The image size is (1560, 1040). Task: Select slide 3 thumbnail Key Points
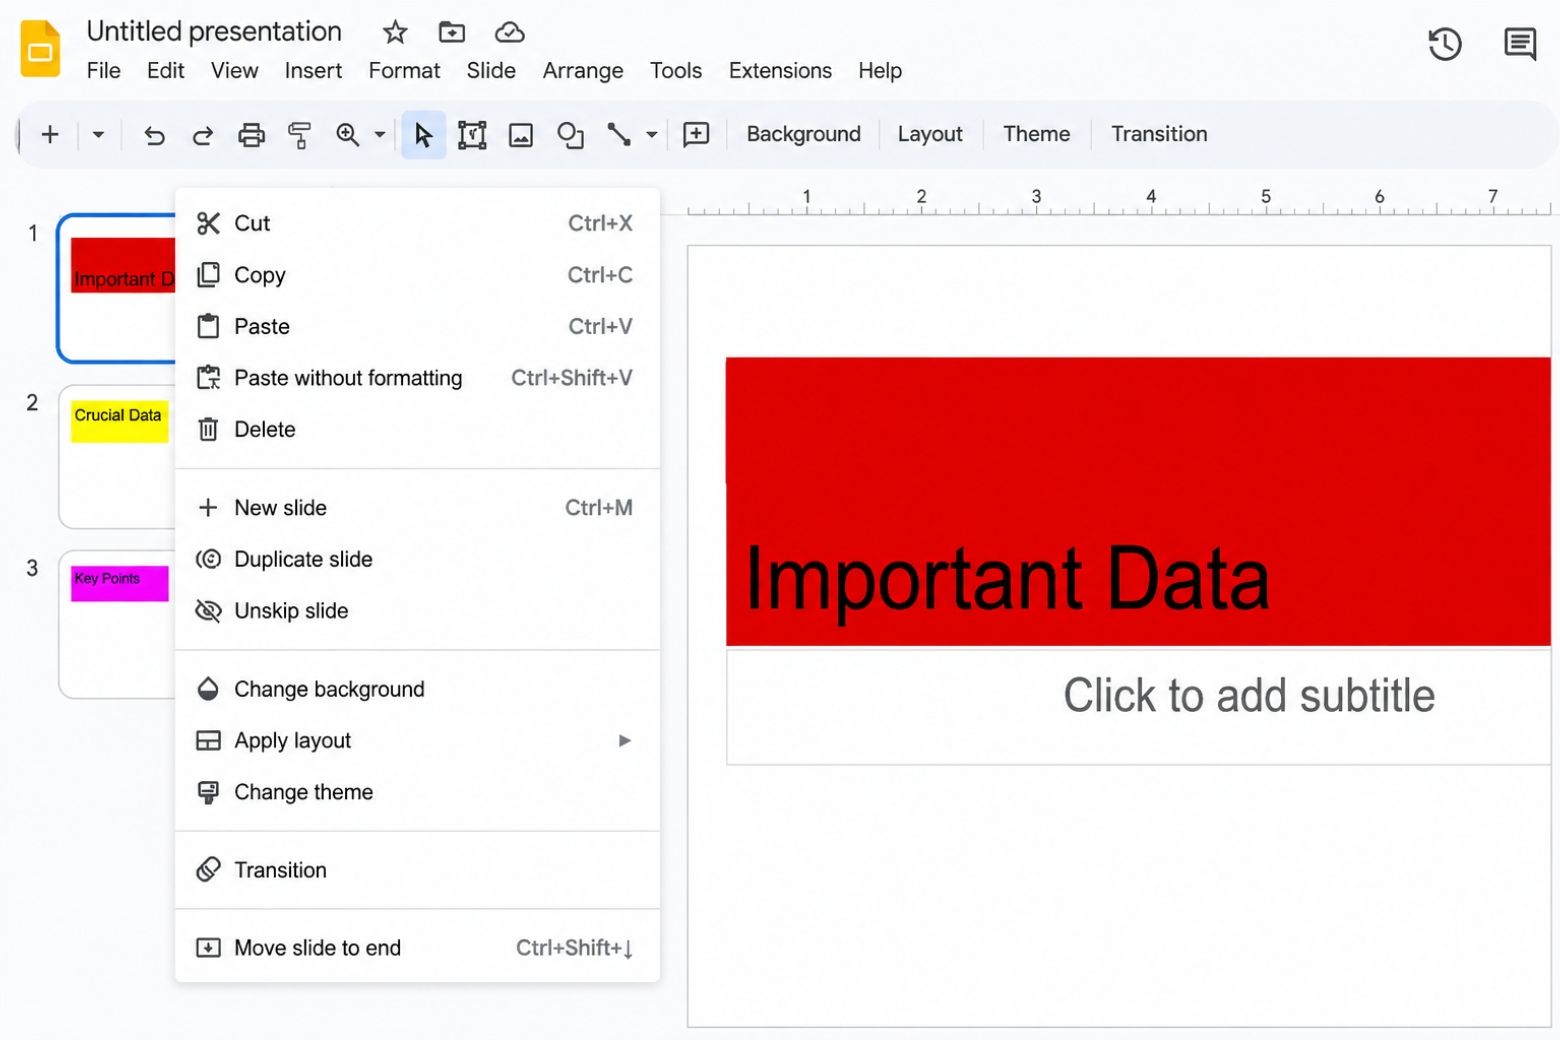click(x=116, y=624)
